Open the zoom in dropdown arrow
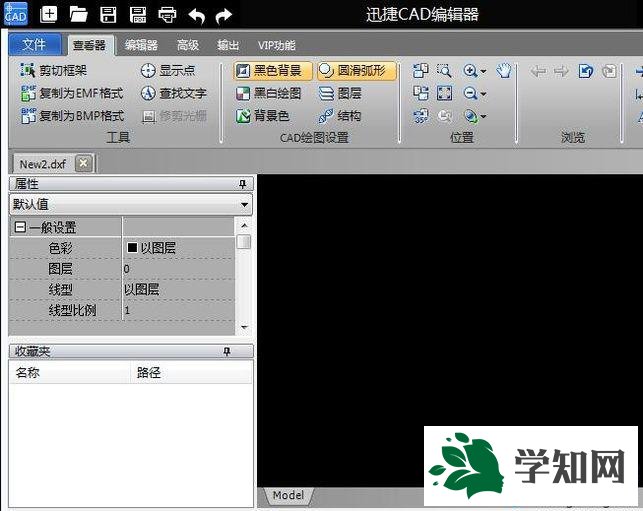Screen dimensions: 643x511 483,71
